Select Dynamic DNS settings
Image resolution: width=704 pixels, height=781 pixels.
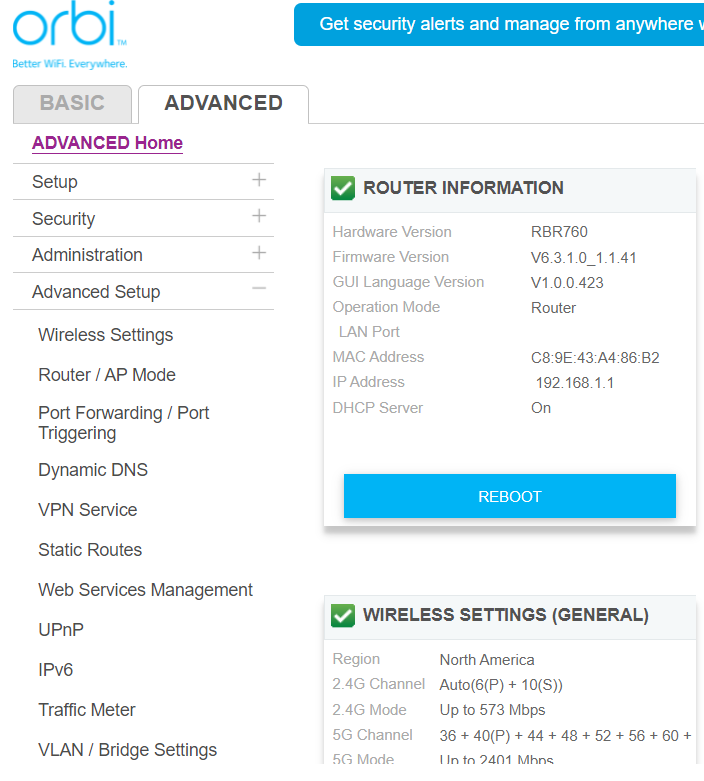coord(93,470)
